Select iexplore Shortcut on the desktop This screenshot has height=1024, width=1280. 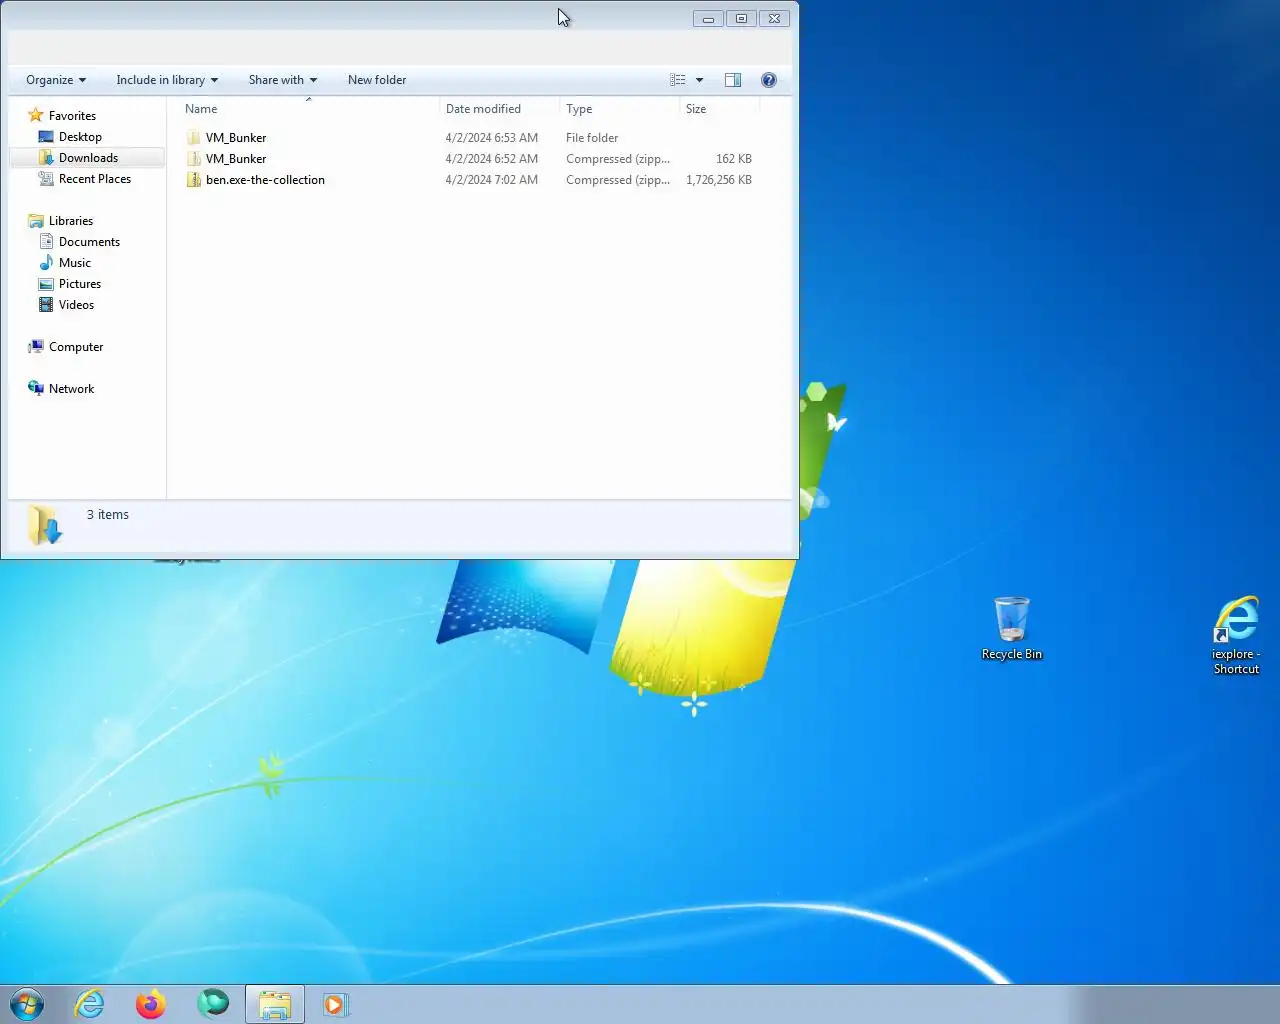point(1236,635)
